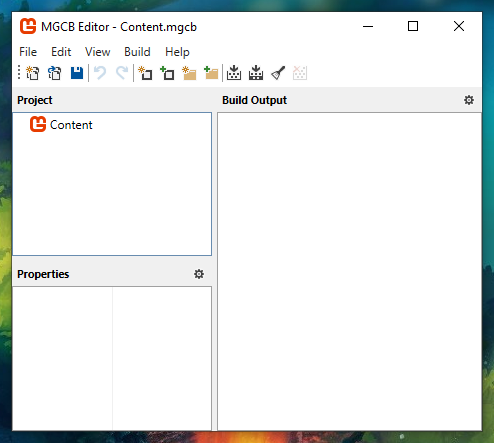Click the Rebuild toolbar icon

(256, 73)
